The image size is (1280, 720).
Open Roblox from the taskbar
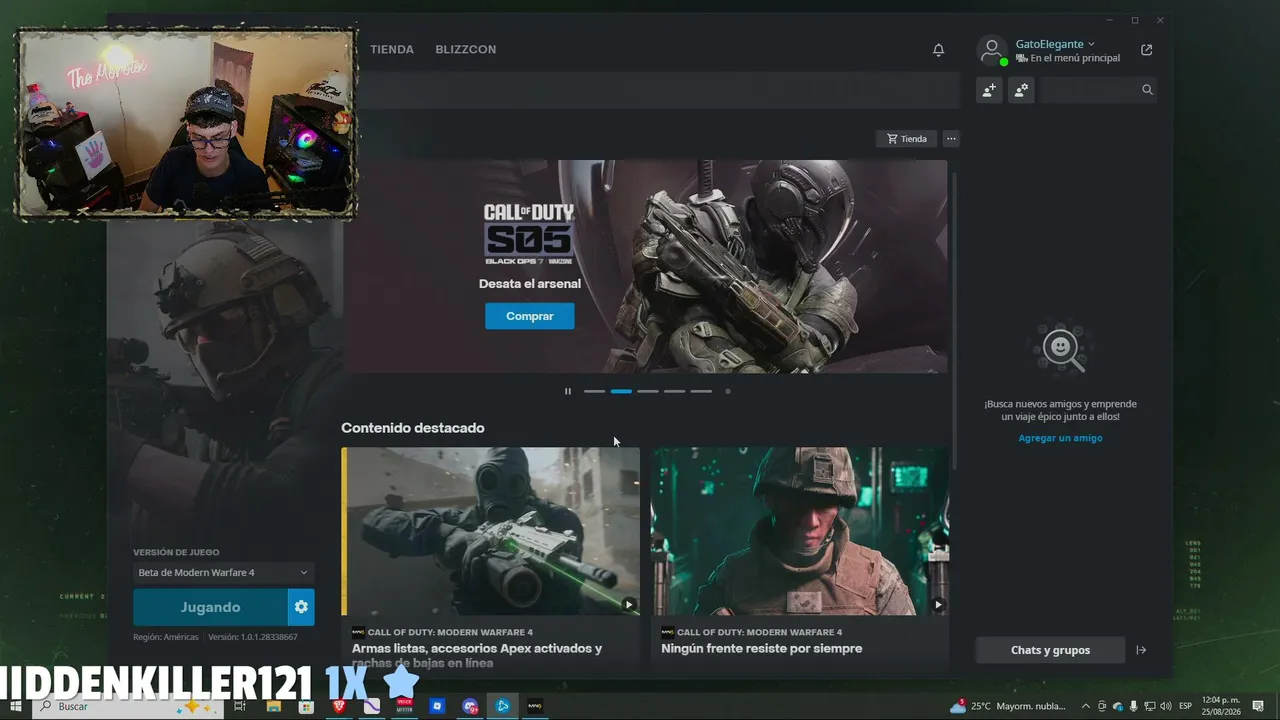tap(437, 706)
